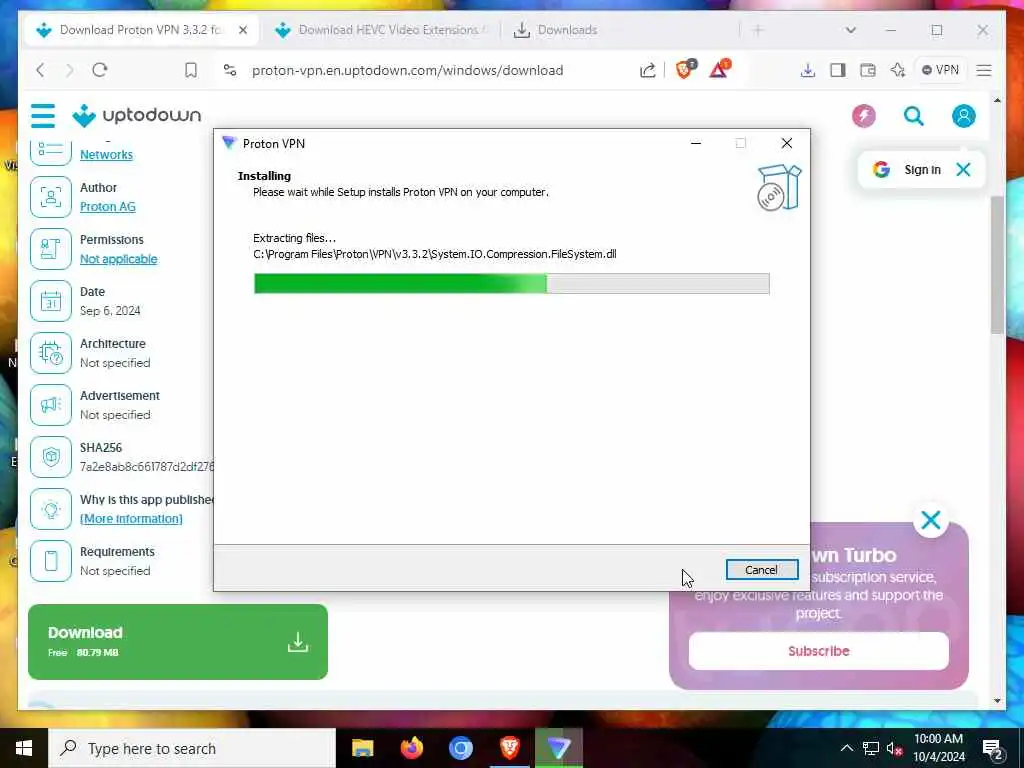Open File Explorer from taskbar
The height and width of the screenshot is (768, 1024).
[362, 748]
